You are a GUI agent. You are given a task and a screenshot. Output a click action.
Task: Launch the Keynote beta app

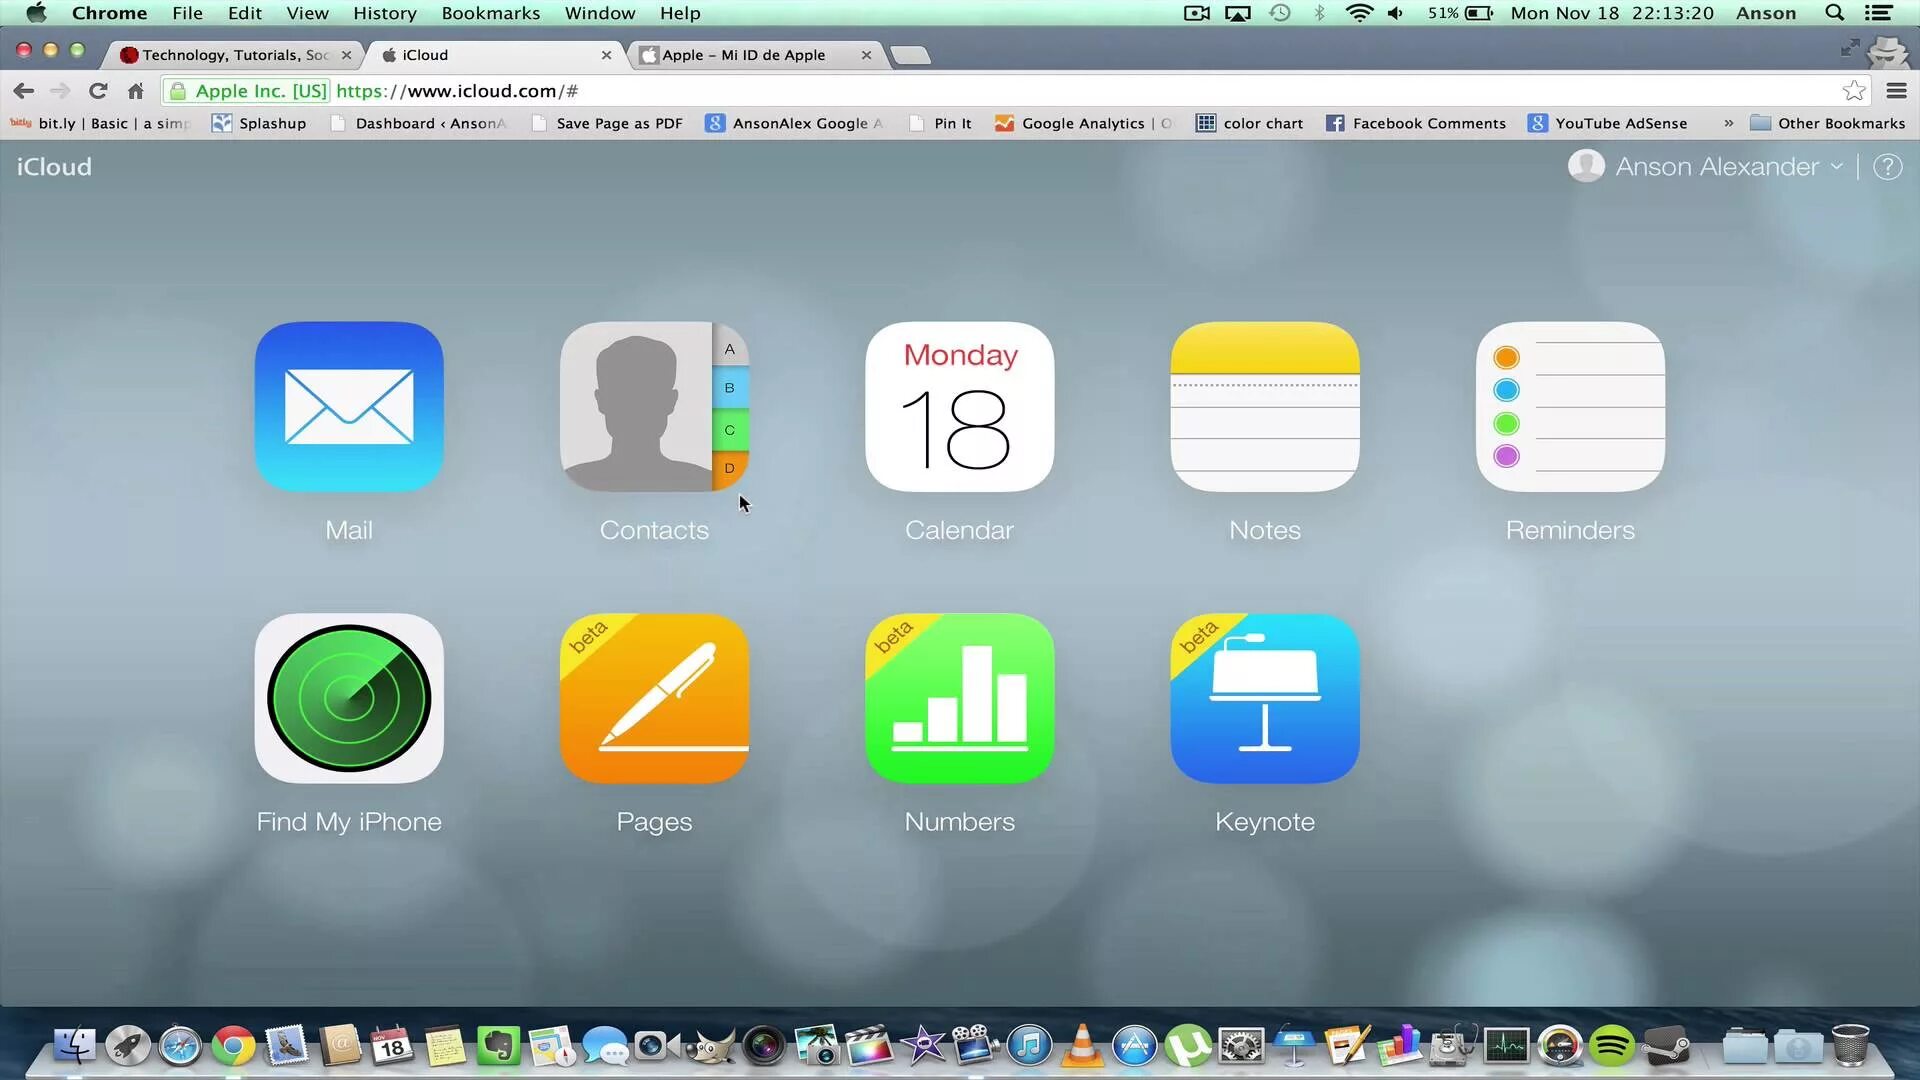[x=1265, y=698]
